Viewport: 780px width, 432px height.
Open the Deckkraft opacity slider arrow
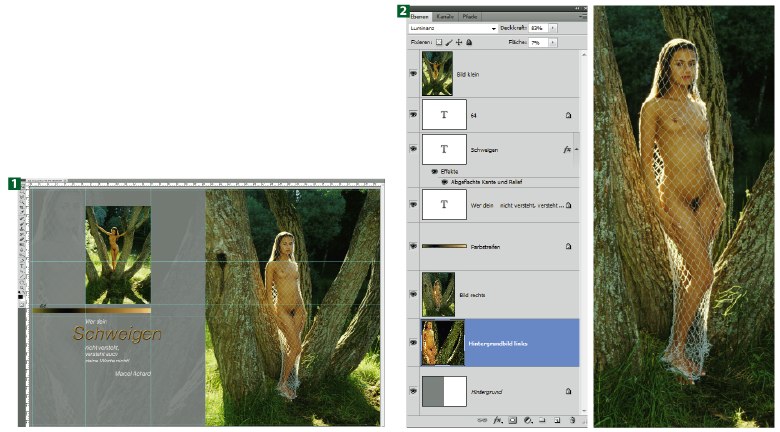(553, 29)
